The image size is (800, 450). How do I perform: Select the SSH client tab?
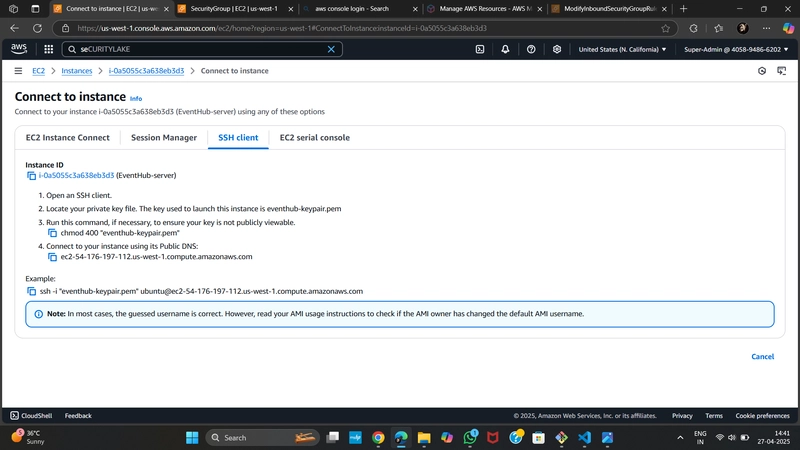coord(238,138)
